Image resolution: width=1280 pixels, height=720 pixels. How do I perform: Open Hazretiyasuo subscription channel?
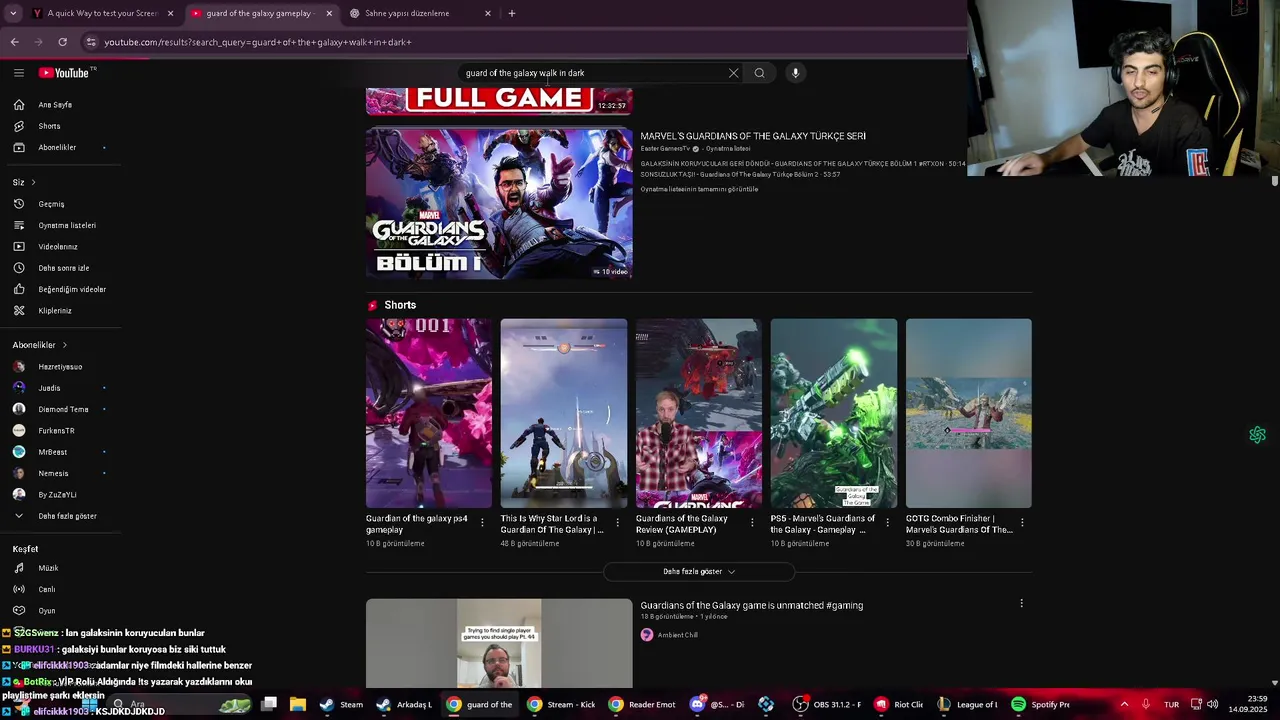pos(60,367)
